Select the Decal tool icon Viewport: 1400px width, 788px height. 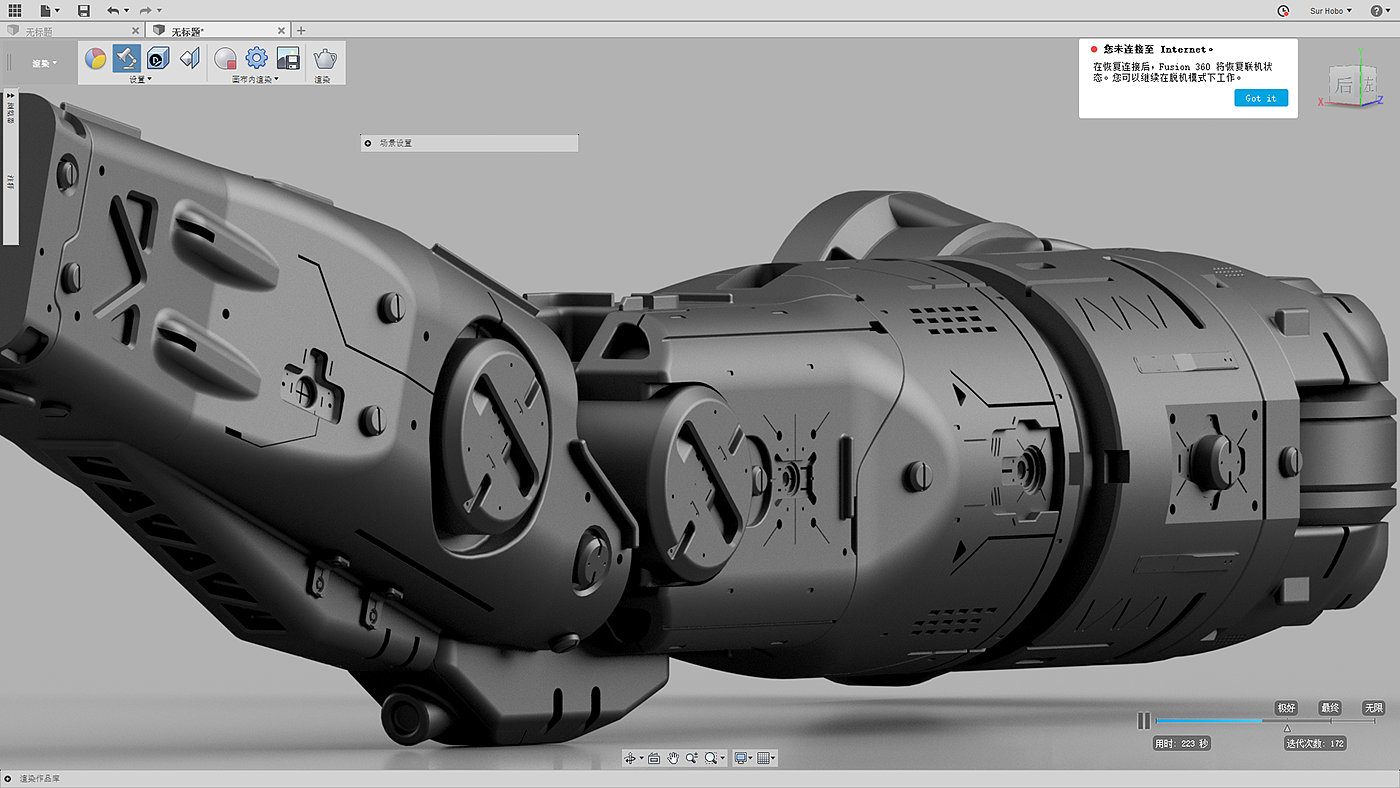pos(158,58)
